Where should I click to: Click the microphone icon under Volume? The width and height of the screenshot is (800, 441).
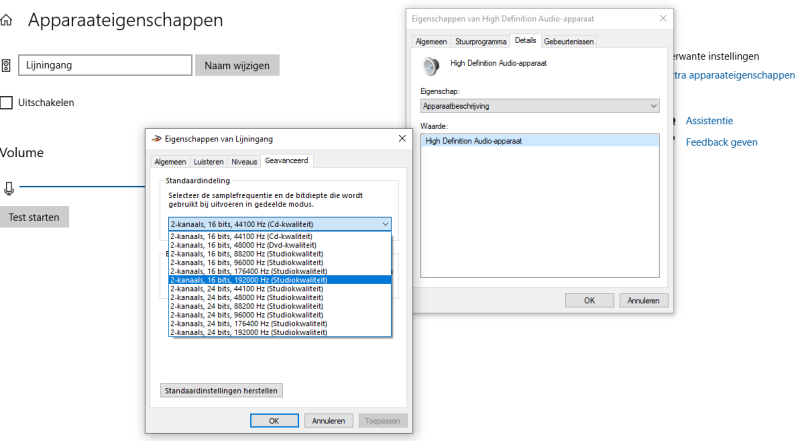pyautogui.click(x=9, y=188)
